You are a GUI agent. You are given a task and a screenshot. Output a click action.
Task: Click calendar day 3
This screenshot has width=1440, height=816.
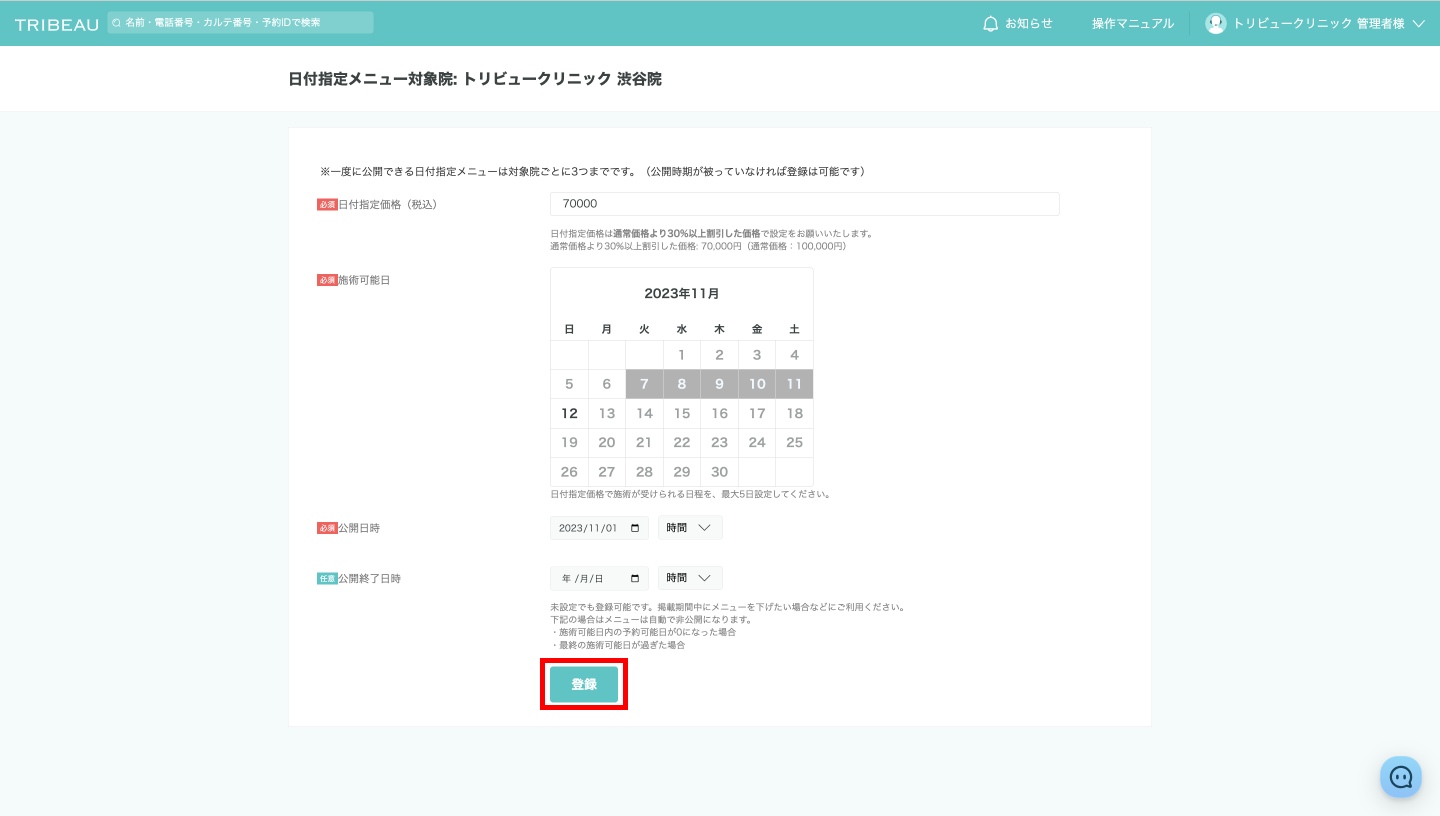point(757,355)
